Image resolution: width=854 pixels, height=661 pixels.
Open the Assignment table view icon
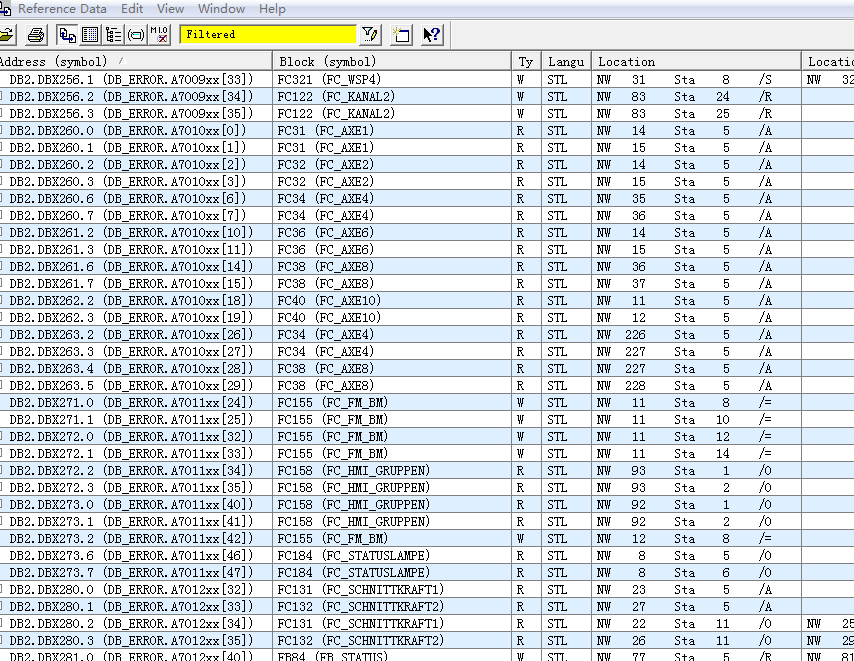point(90,35)
